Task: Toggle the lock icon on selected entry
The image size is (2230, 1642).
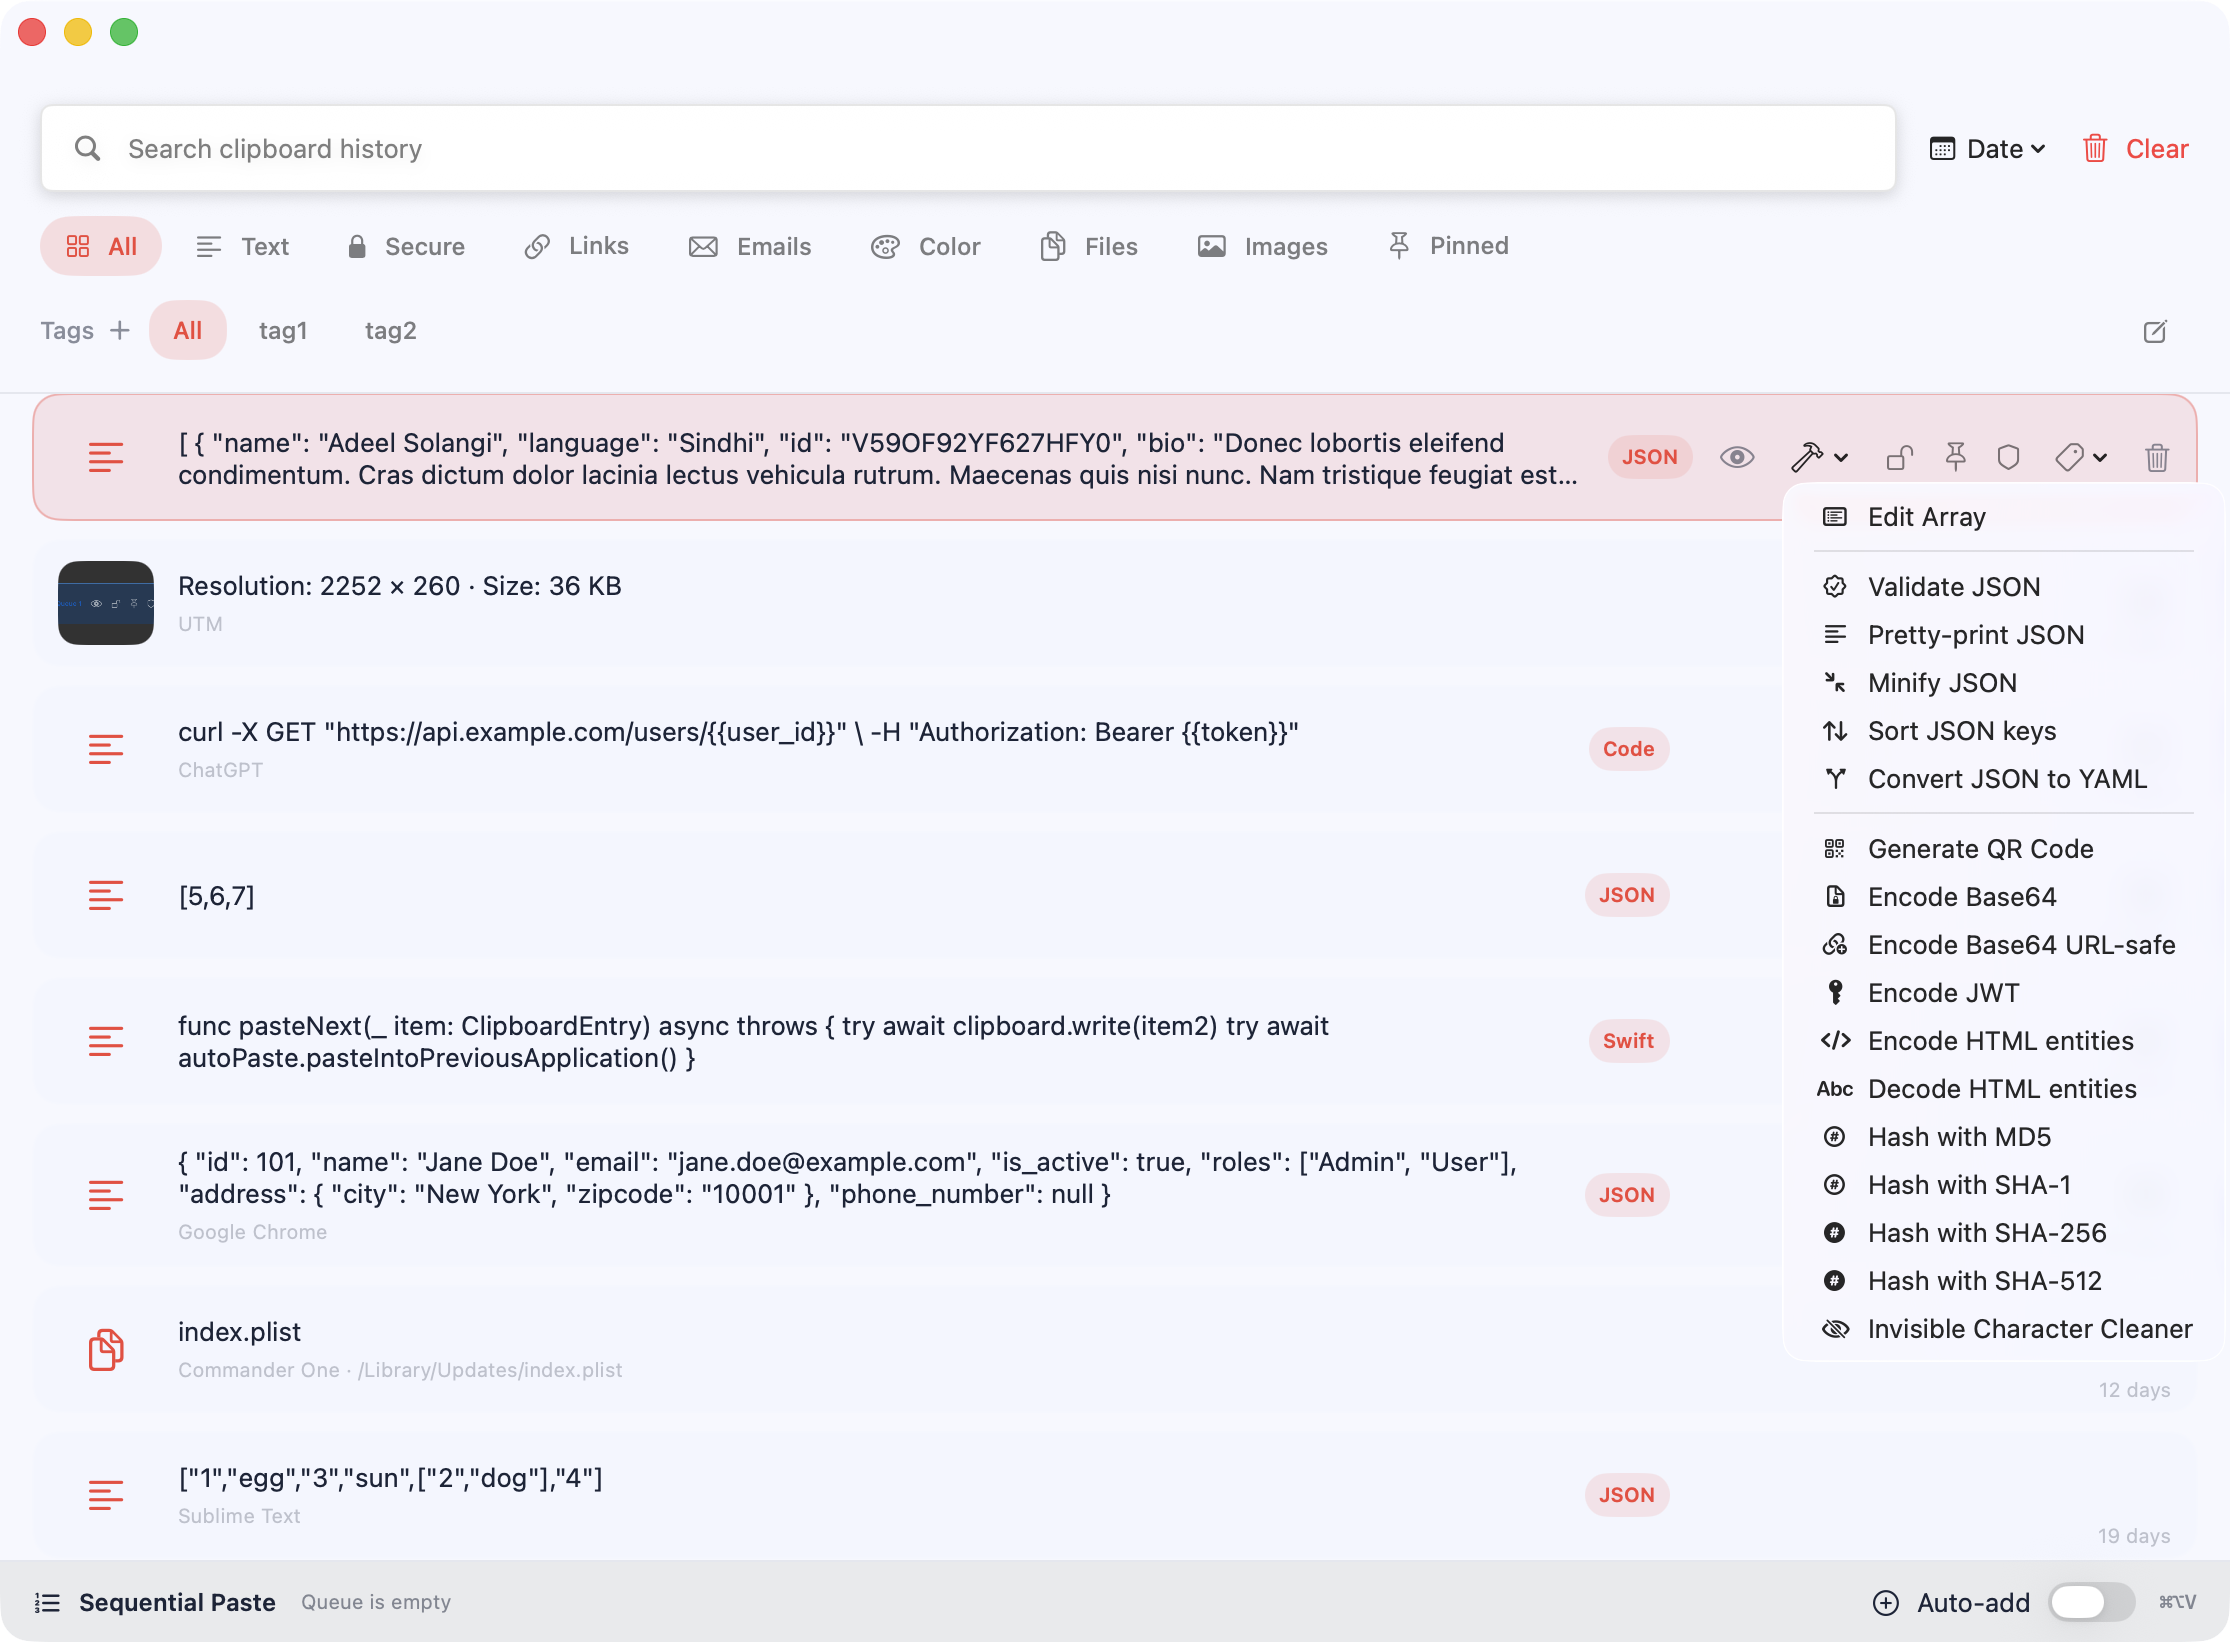Action: pyautogui.click(x=1899, y=457)
